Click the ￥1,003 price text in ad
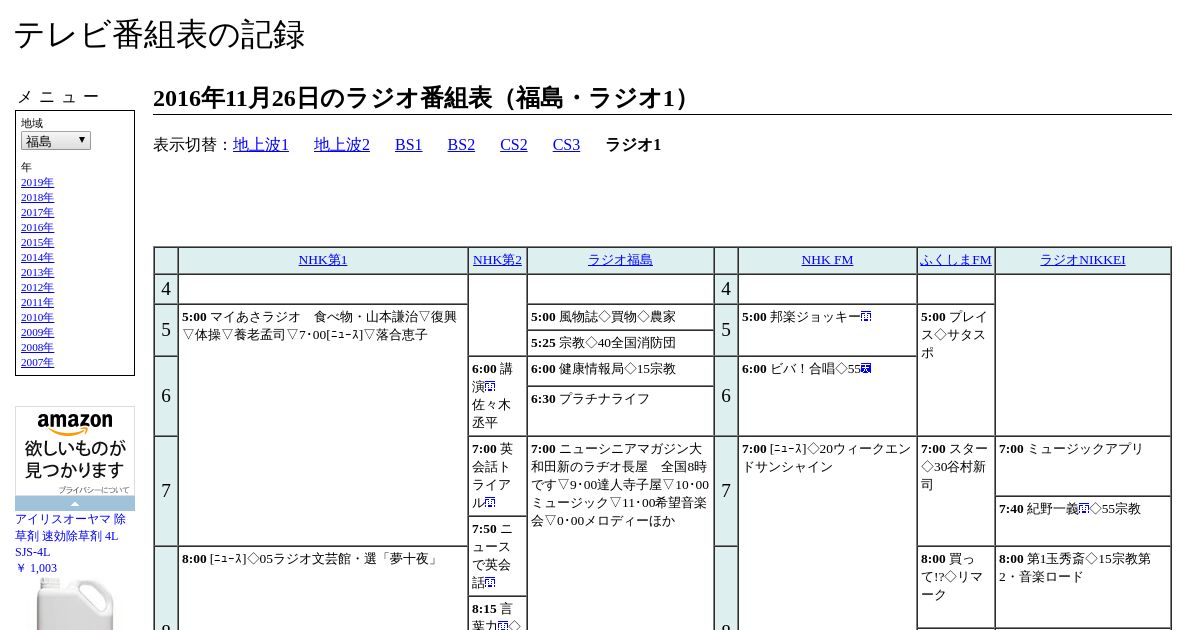This screenshot has height=630, width=1200. tap(36, 568)
